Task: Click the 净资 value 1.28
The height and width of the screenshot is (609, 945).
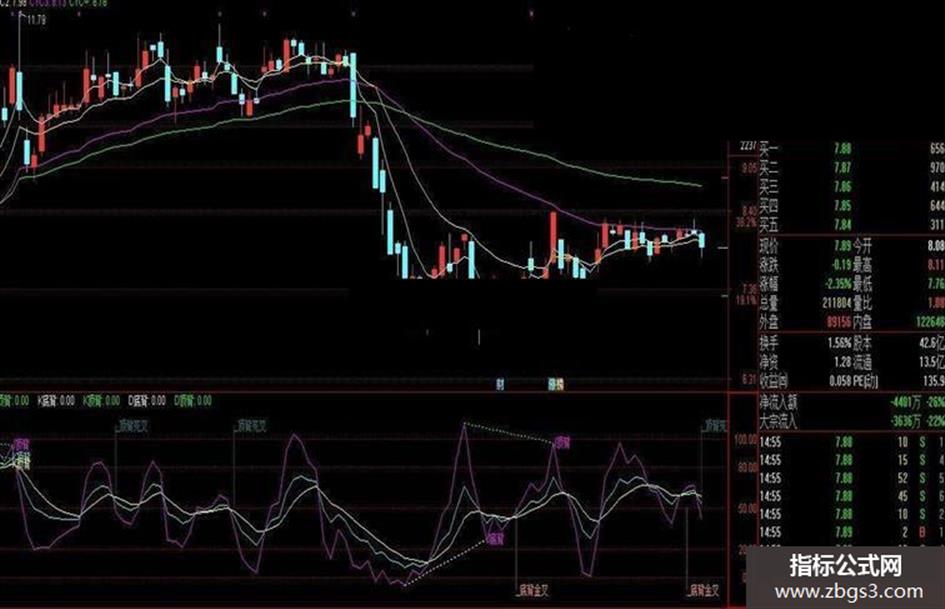Action: coord(843,362)
